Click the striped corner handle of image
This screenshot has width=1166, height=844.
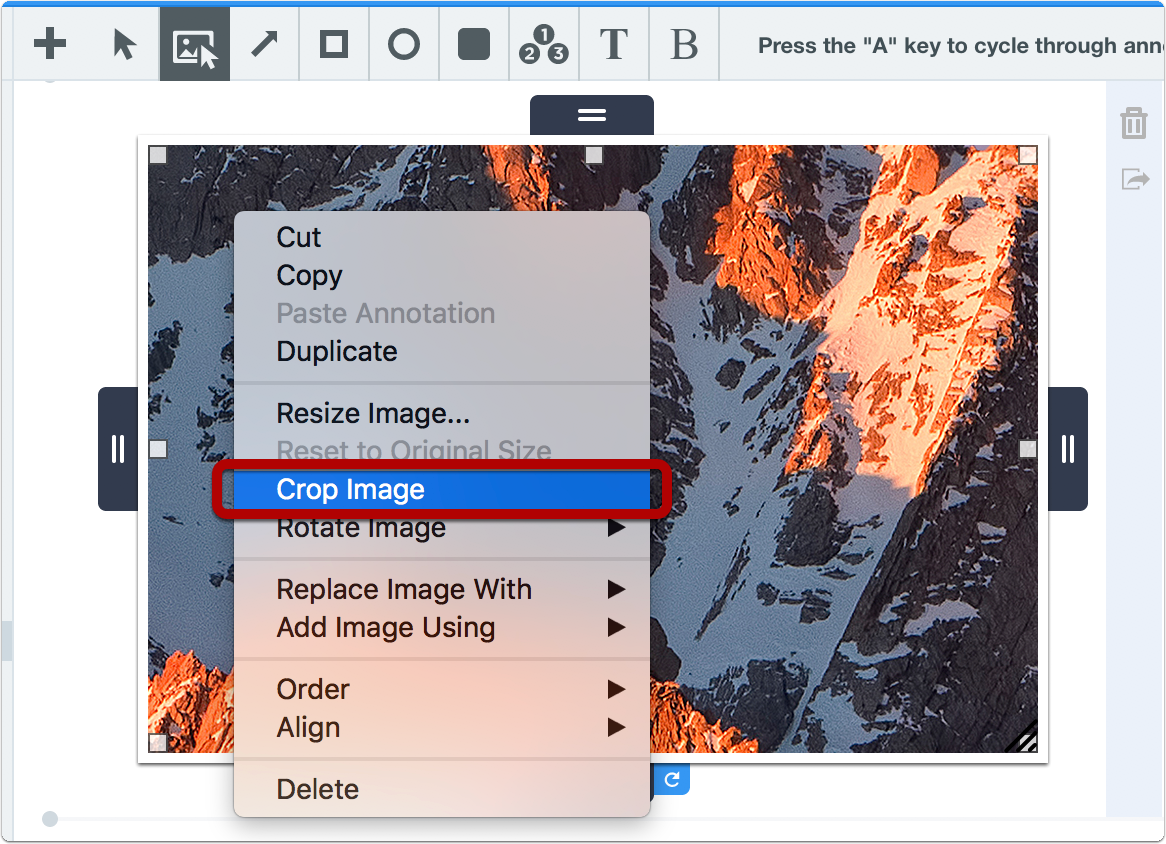pyautogui.click(x=1024, y=739)
